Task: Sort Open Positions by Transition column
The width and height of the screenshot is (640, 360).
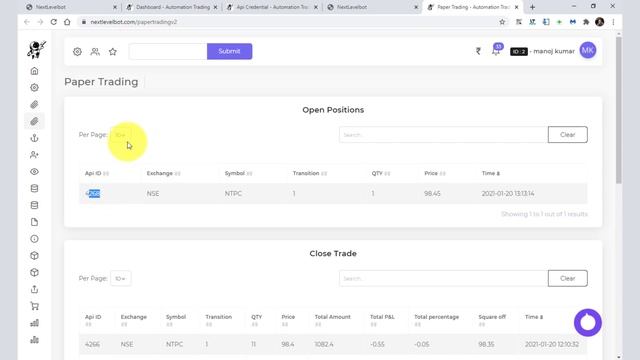Action: point(310,173)
